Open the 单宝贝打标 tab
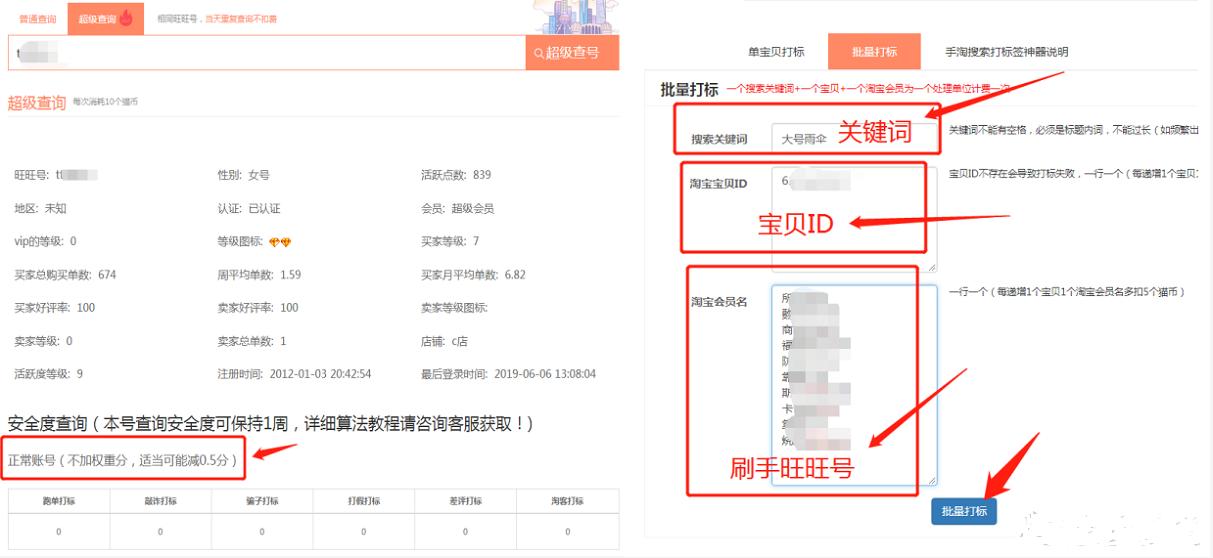Image resolution: width=1213 pixels, height=558 pixels. pyautogui.click(x=776, y=52)
